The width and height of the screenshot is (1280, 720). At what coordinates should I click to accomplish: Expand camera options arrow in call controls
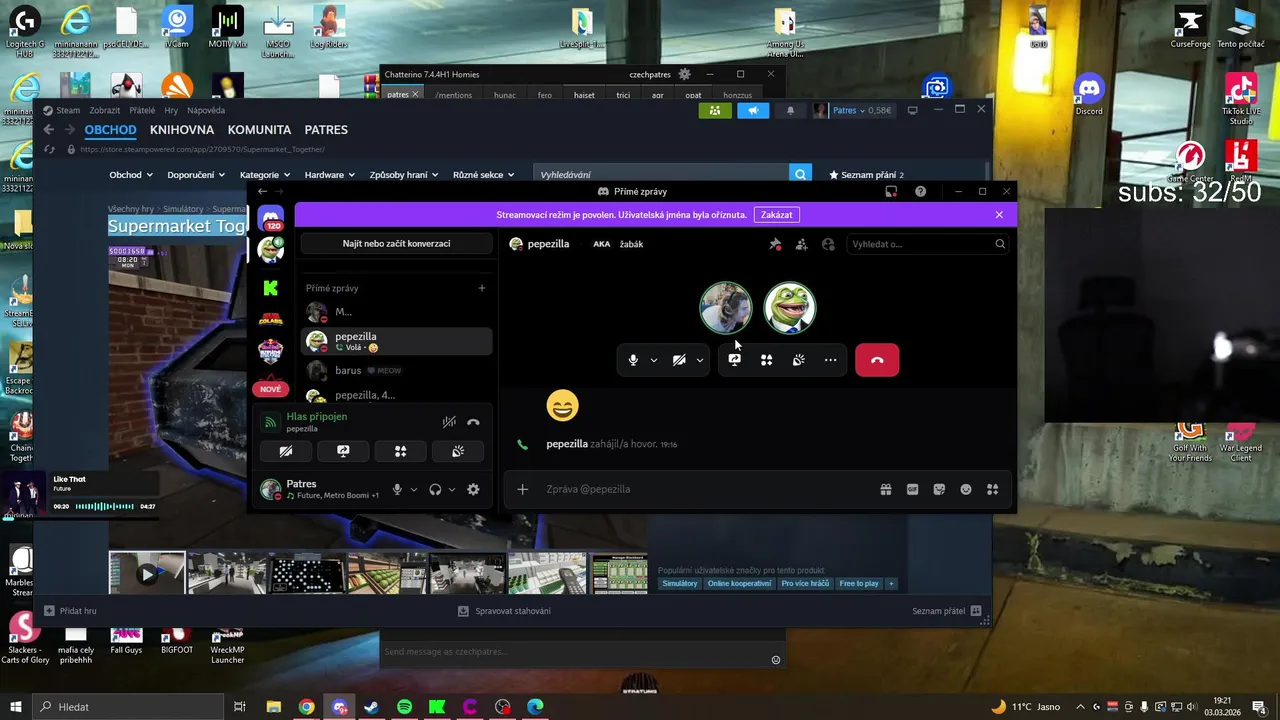(x=699, y=360)
